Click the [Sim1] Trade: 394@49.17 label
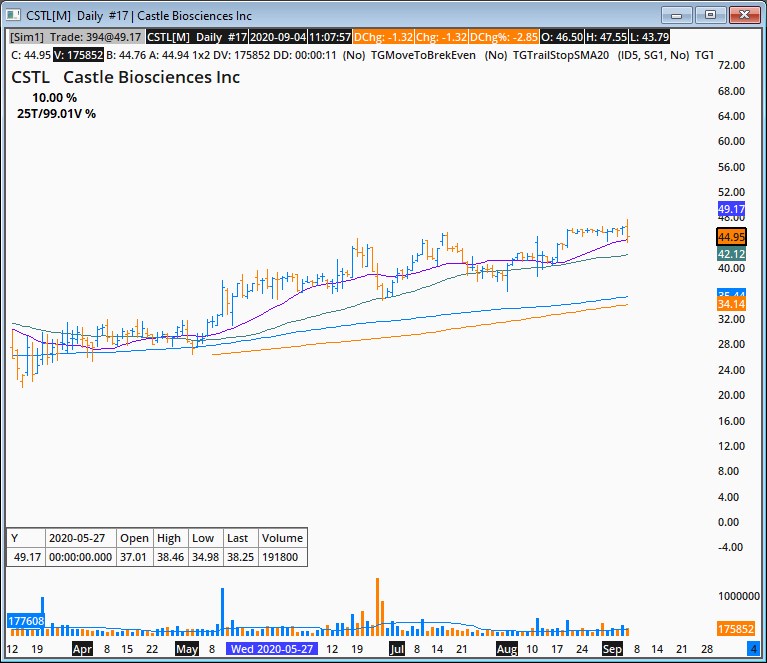This screenshot has height=663, width=767. tap(76, 37)
